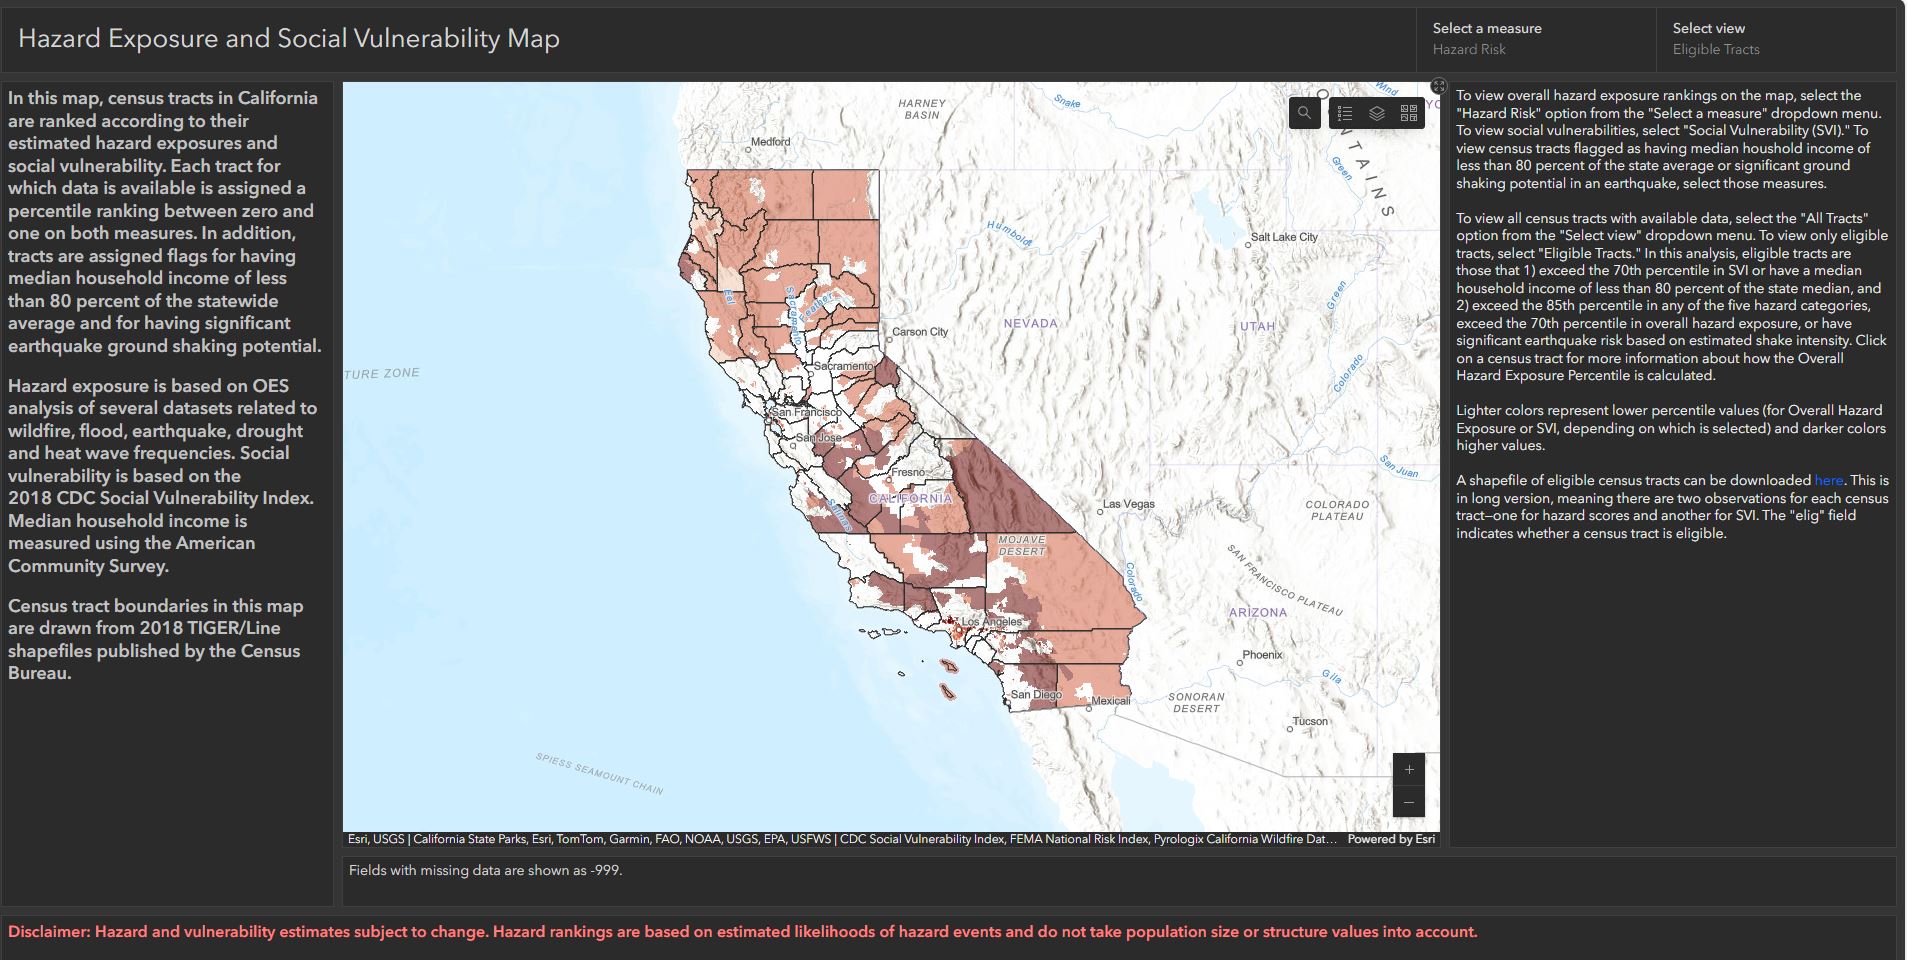Click the "Powered by Esri" link
Viewport: 1907px width, 960px height.
click(1390, 839)
